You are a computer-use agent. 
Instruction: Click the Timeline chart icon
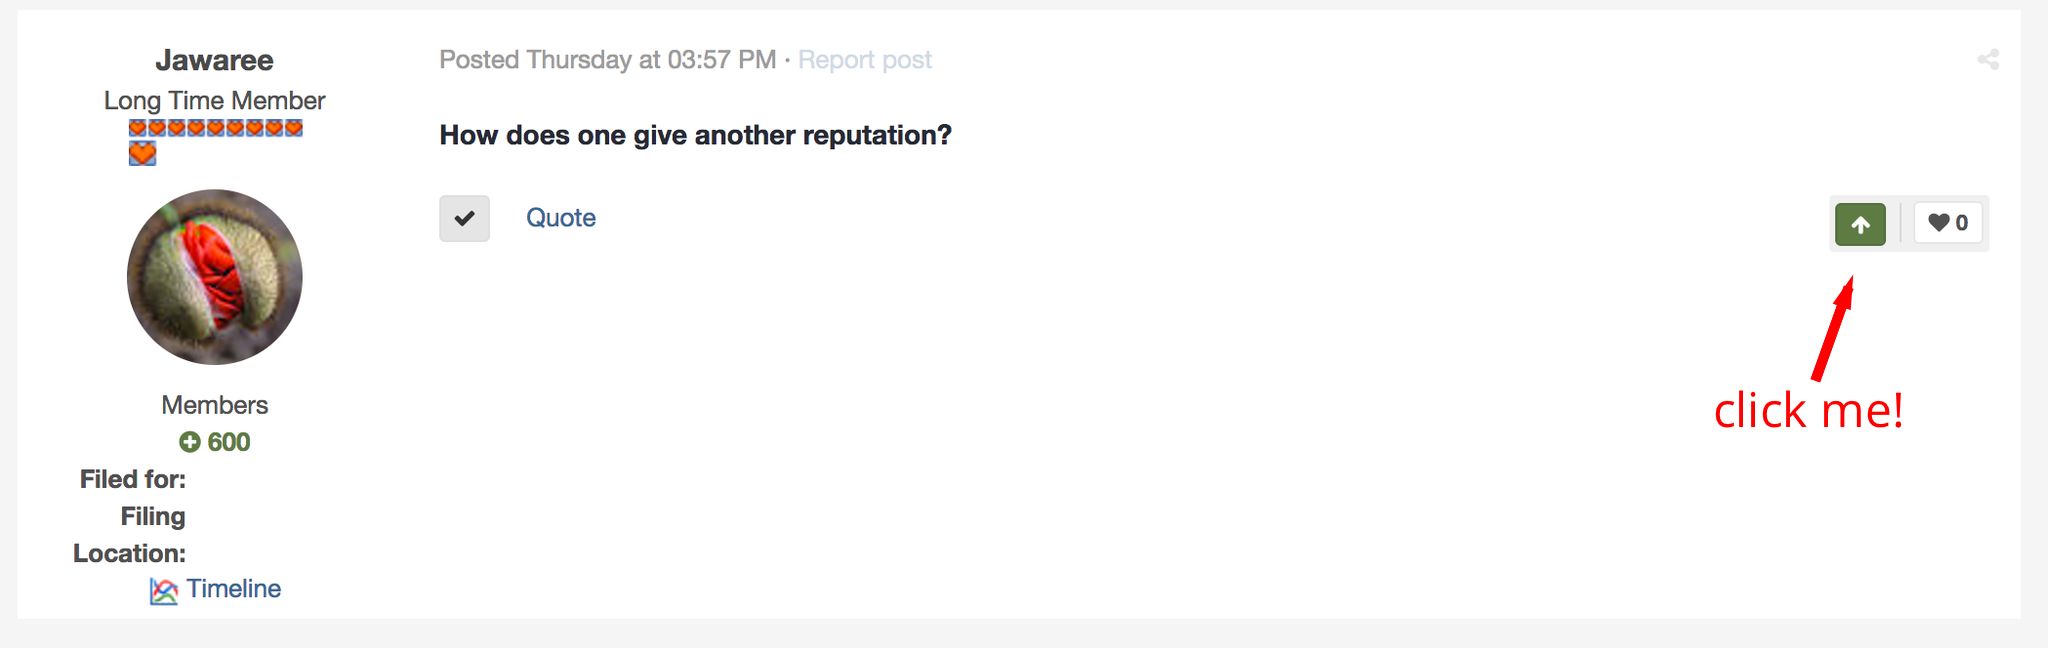pyautogui.click(x=164, y=591)
